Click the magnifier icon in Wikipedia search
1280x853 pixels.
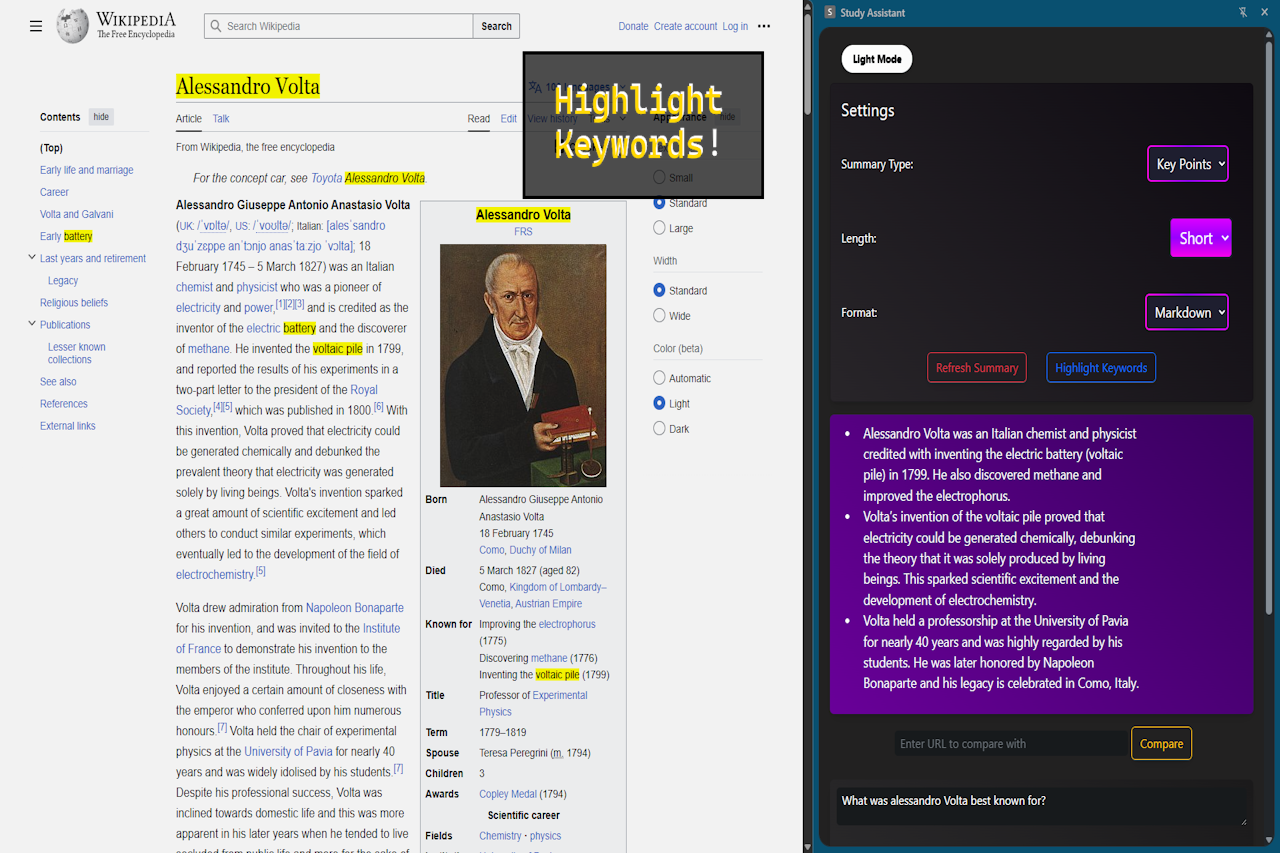tap(215, 26)
